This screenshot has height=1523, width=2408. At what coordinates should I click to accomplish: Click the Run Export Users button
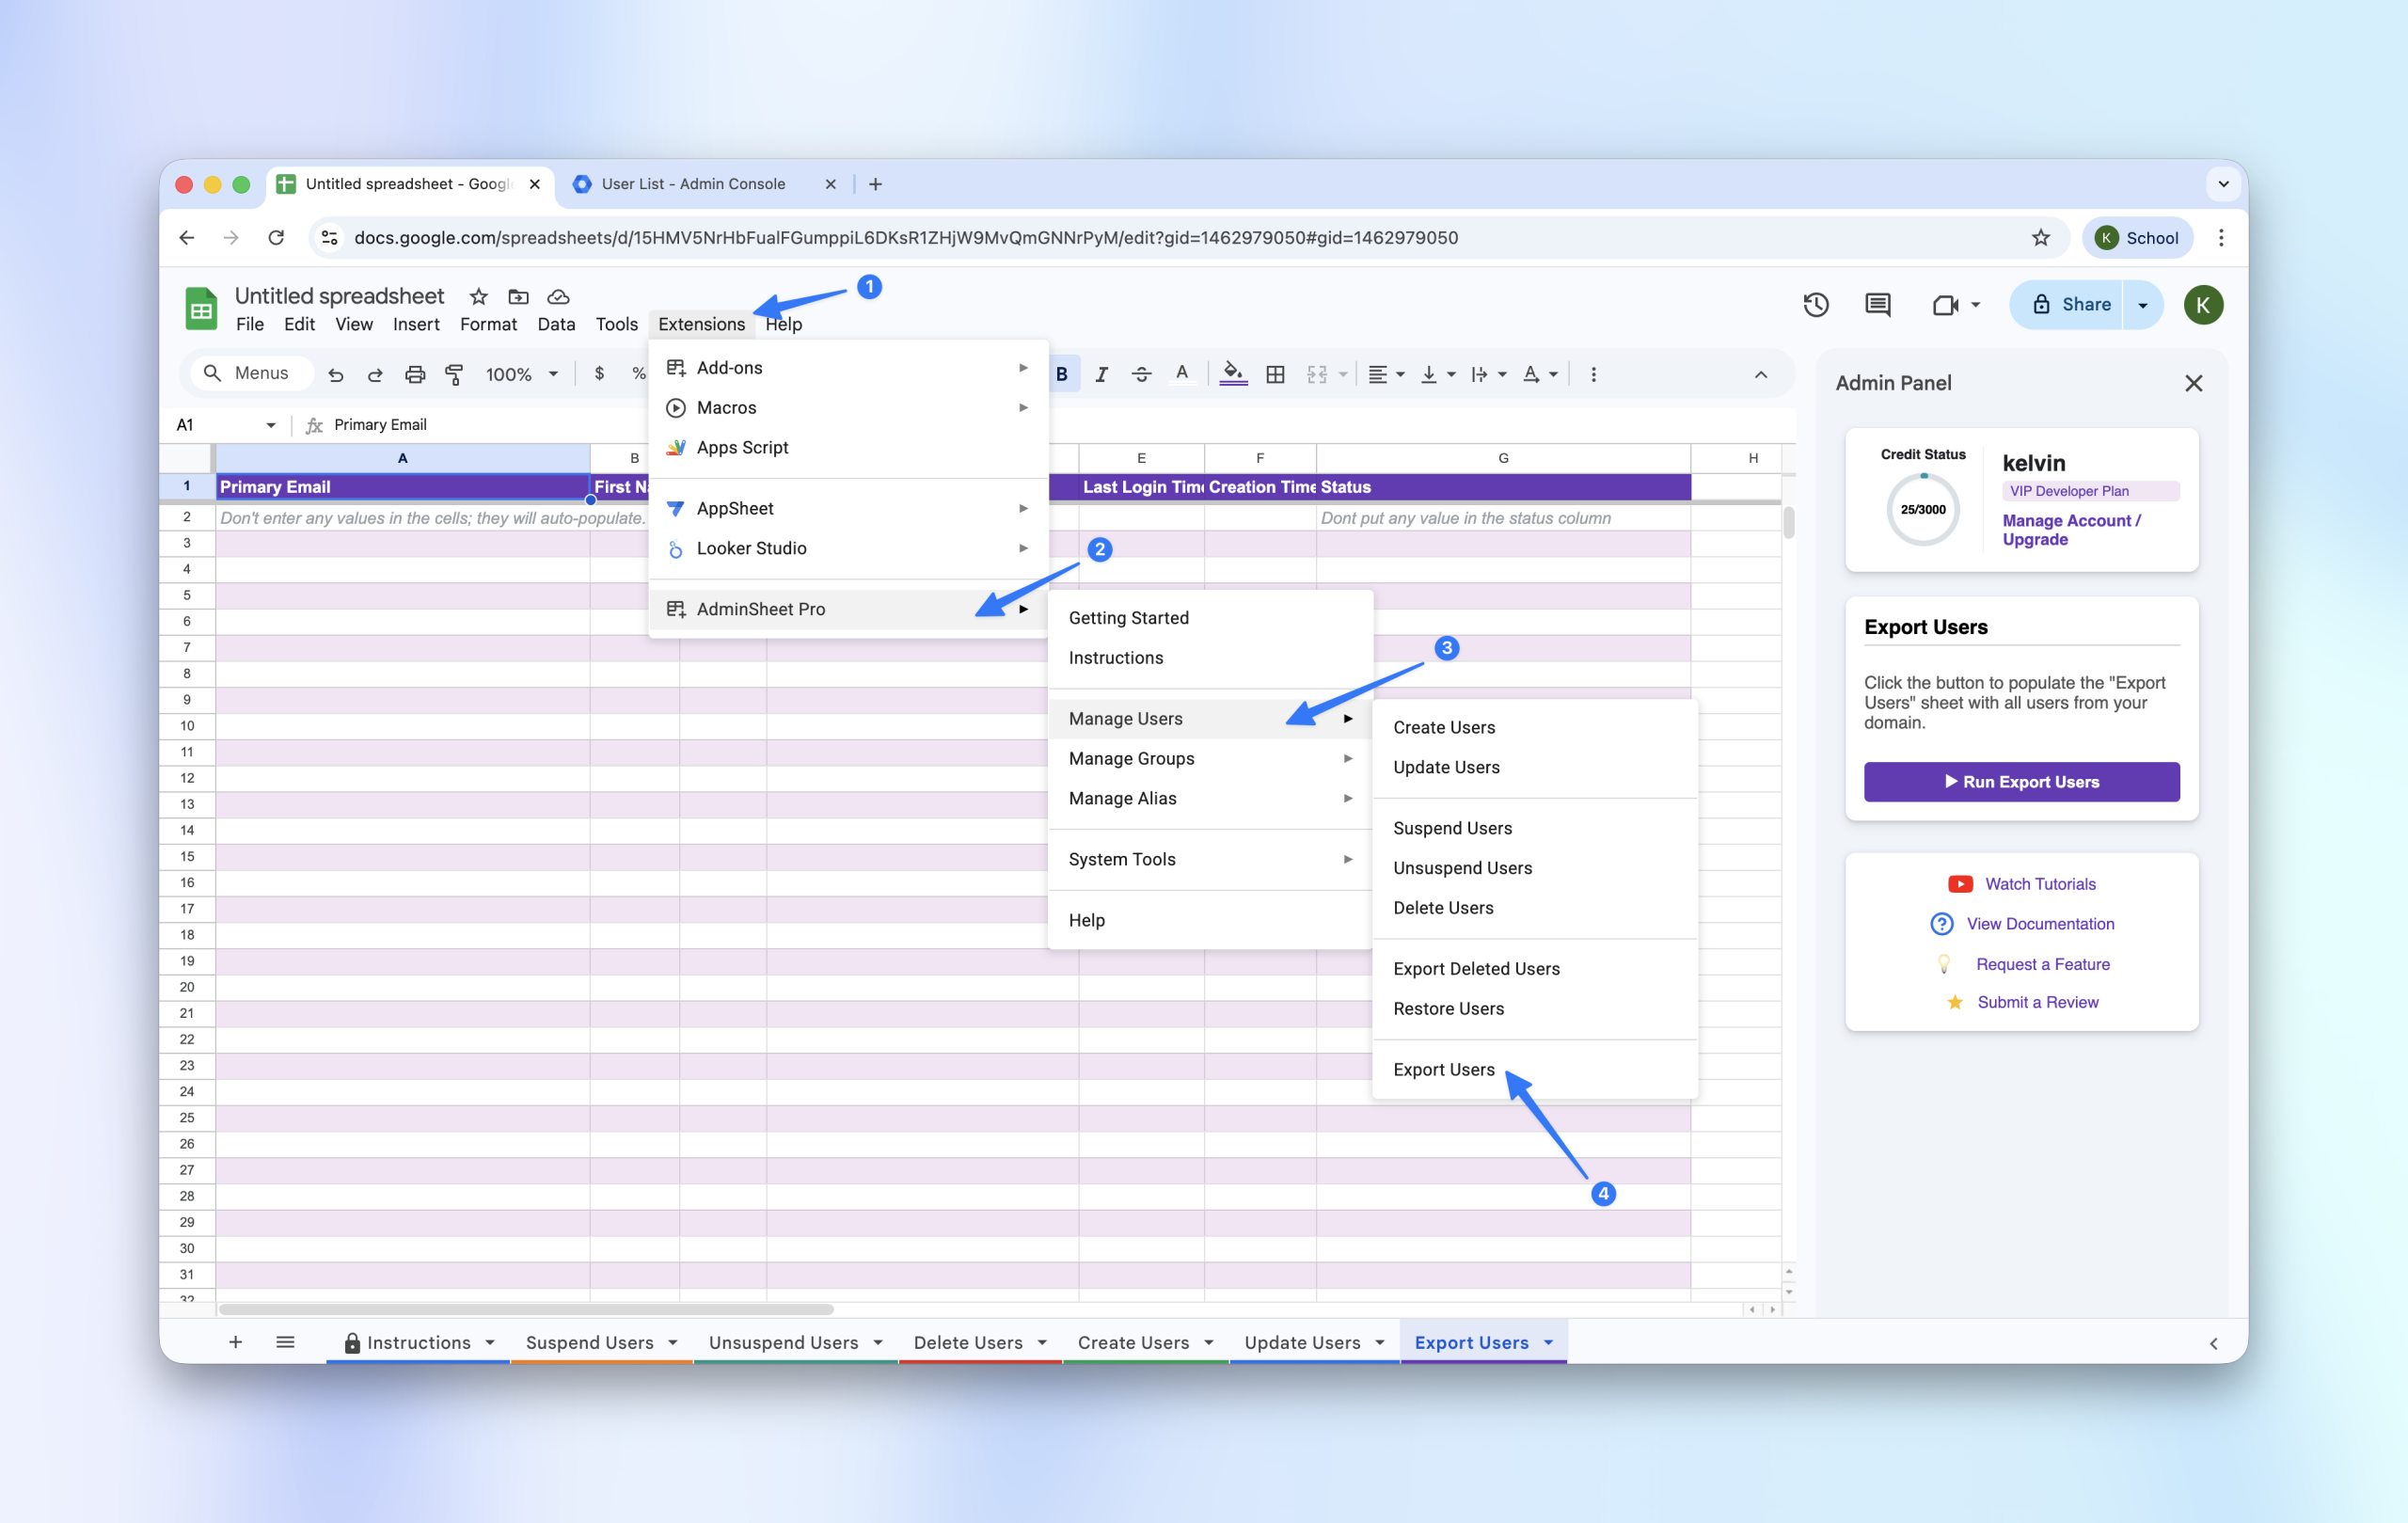coord(2021,782)
